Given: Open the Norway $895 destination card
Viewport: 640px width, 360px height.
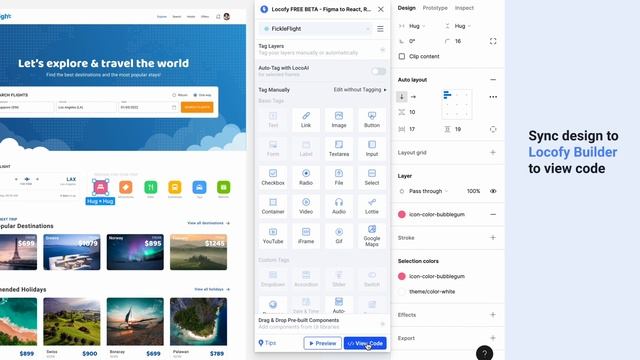Looking at the screenshot, I should (135, 252).
